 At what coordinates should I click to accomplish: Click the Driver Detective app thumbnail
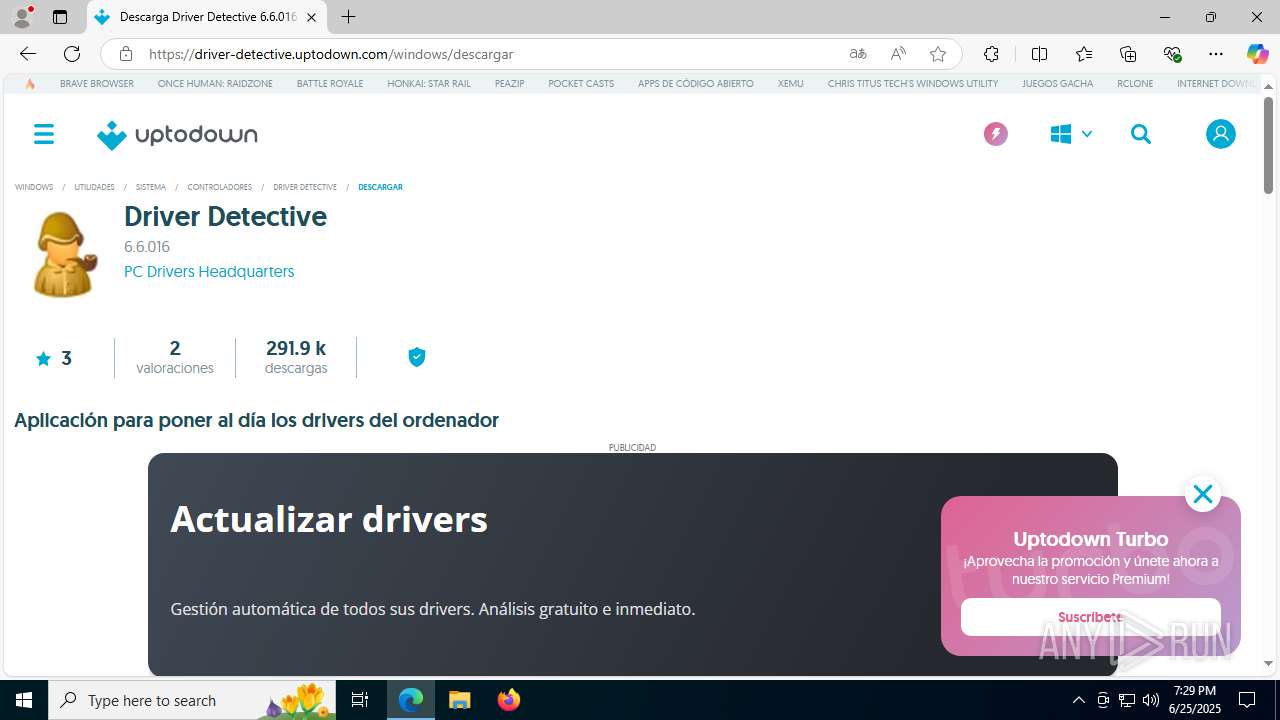tap(65, 254)
